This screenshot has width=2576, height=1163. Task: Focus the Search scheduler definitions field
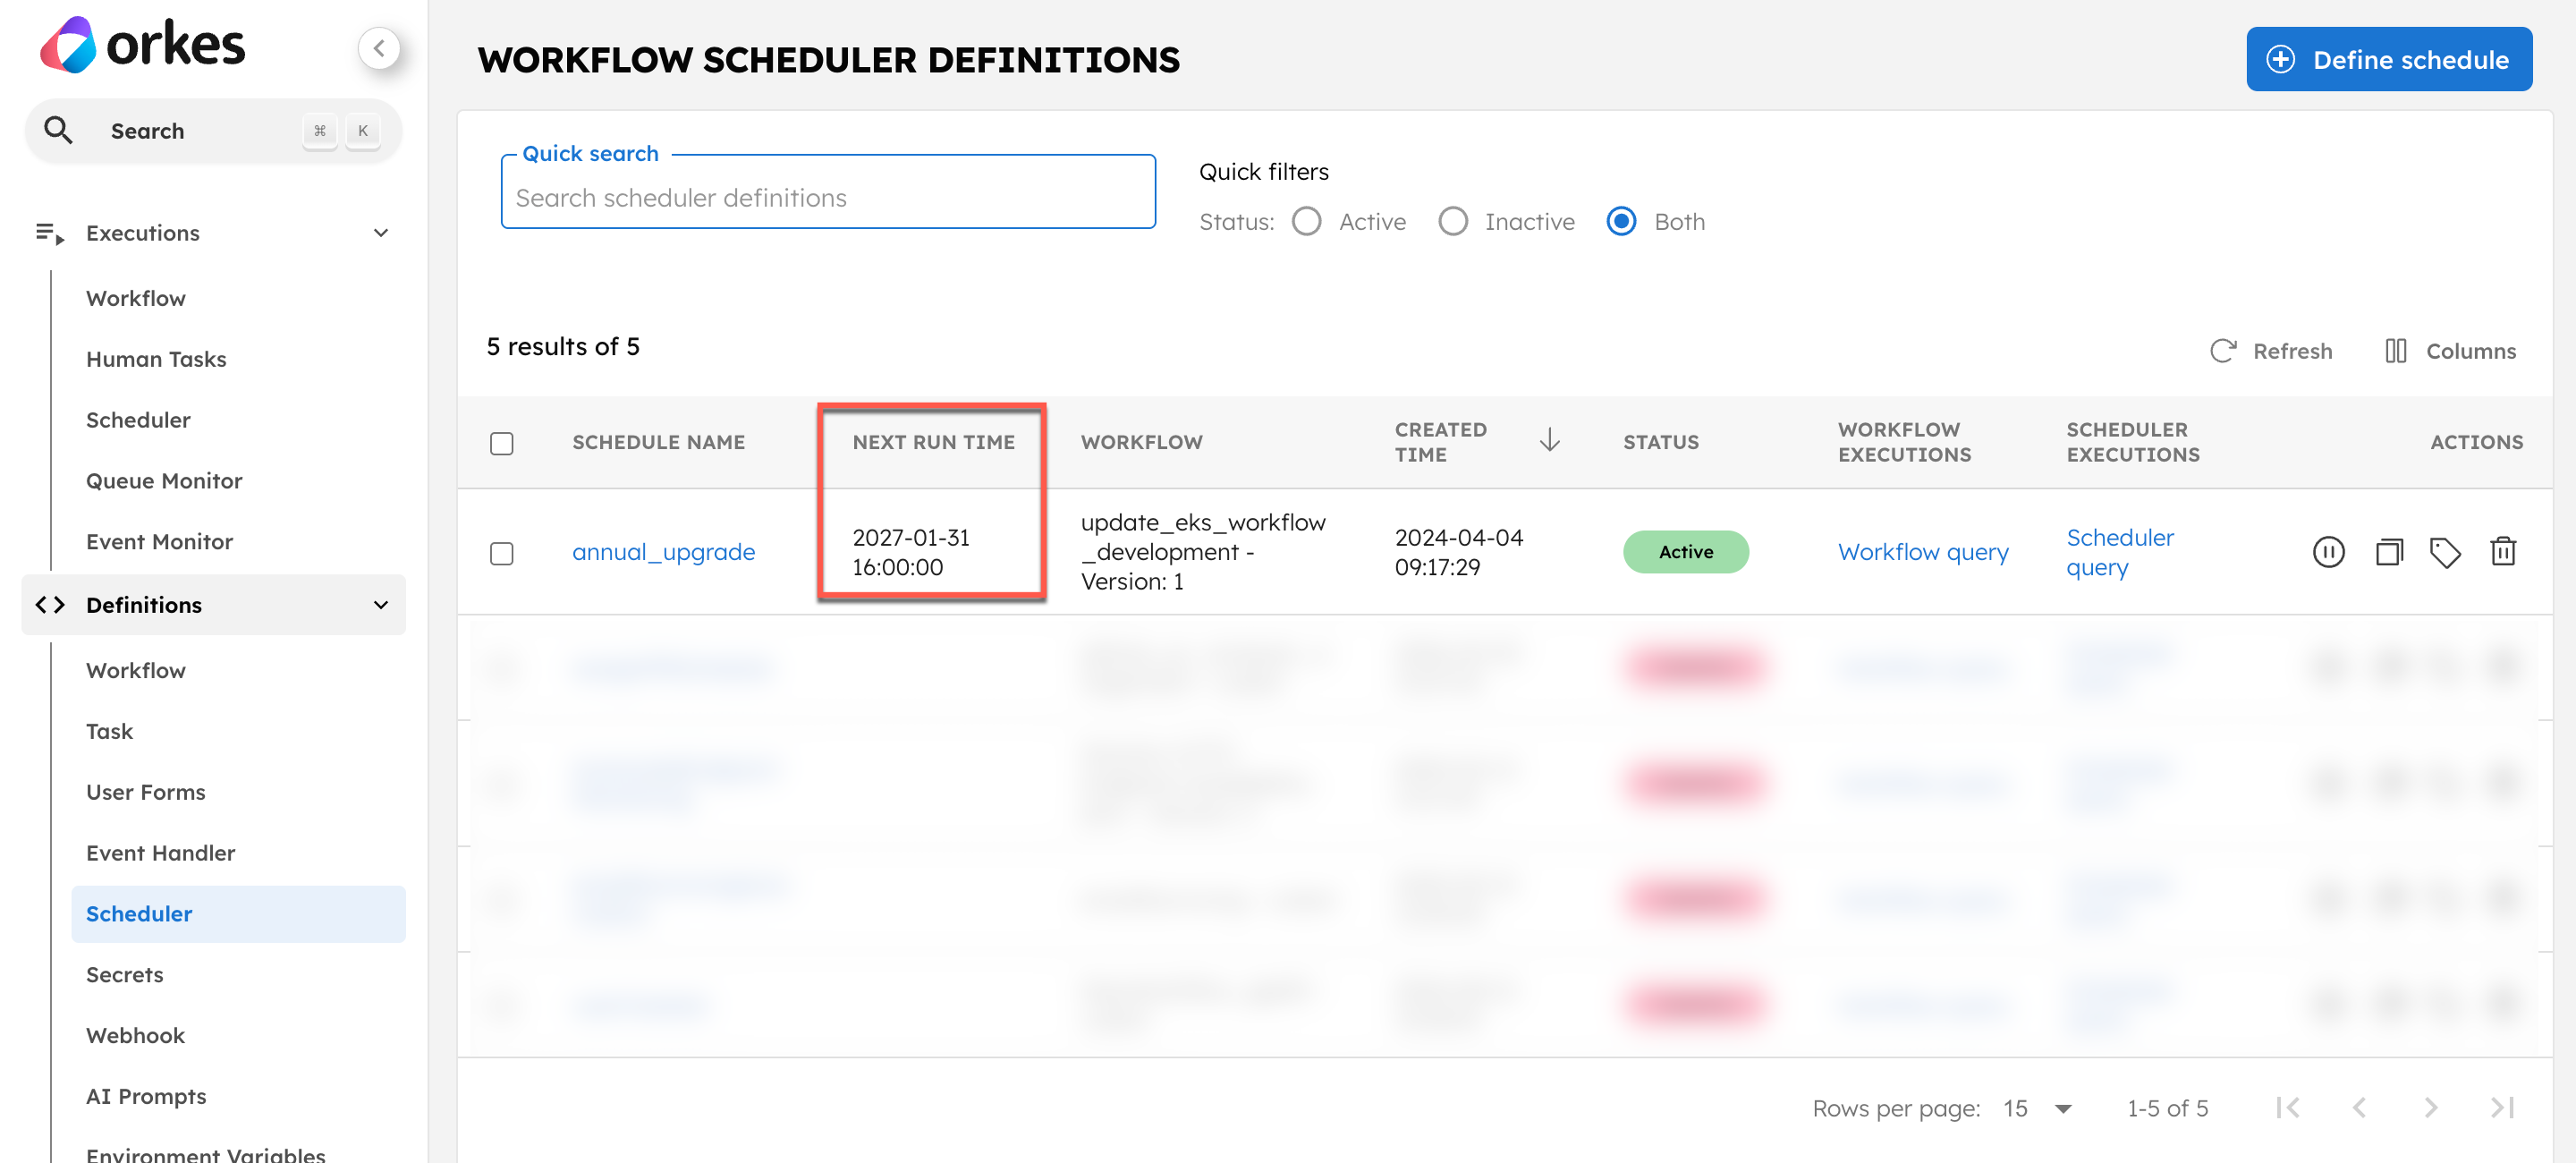828,198
